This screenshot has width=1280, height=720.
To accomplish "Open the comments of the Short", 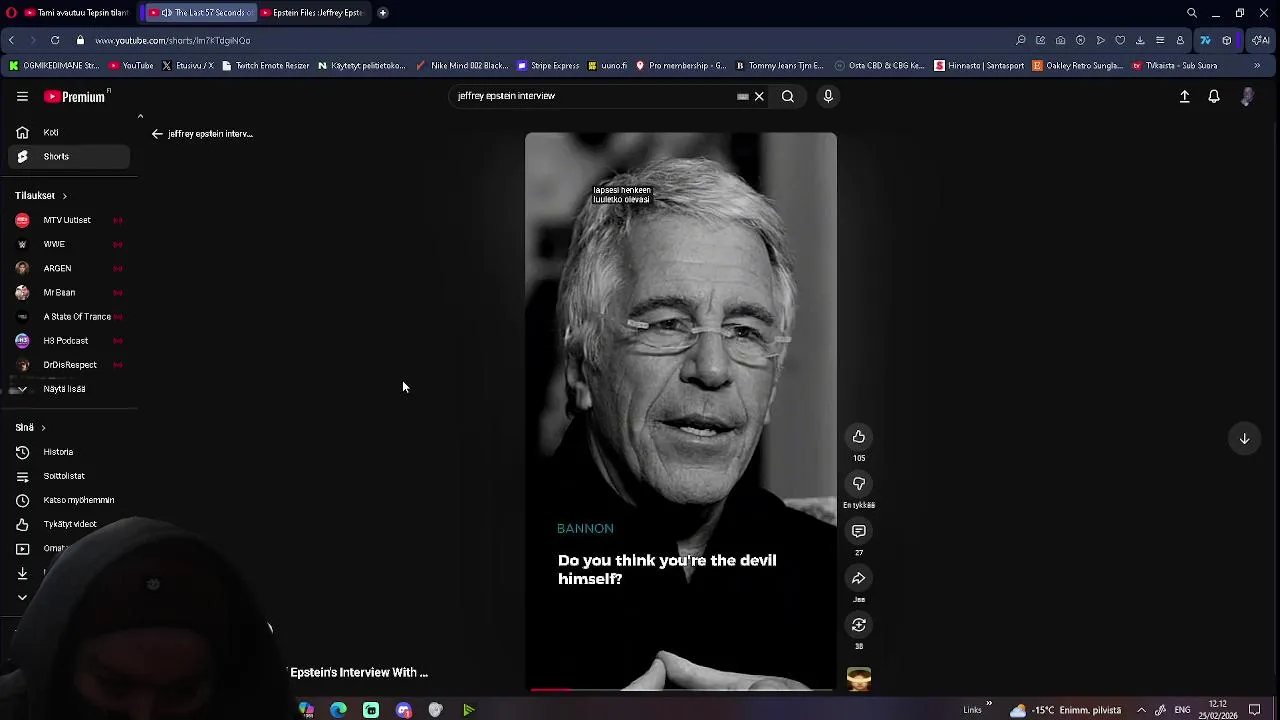I will tap(859, 531).
